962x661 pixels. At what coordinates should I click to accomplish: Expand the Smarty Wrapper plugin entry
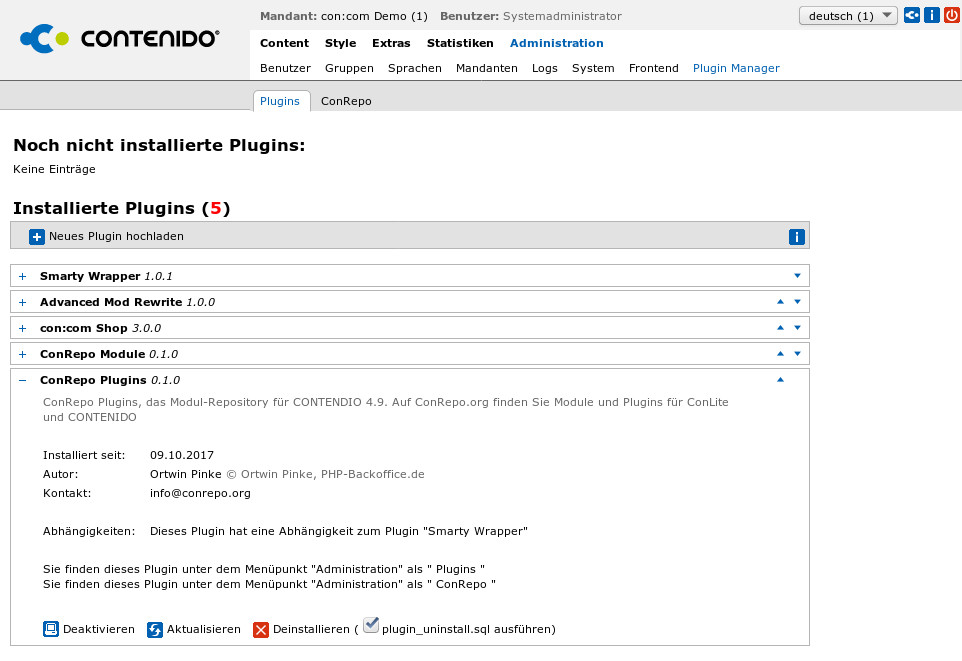tap(22, 276)
